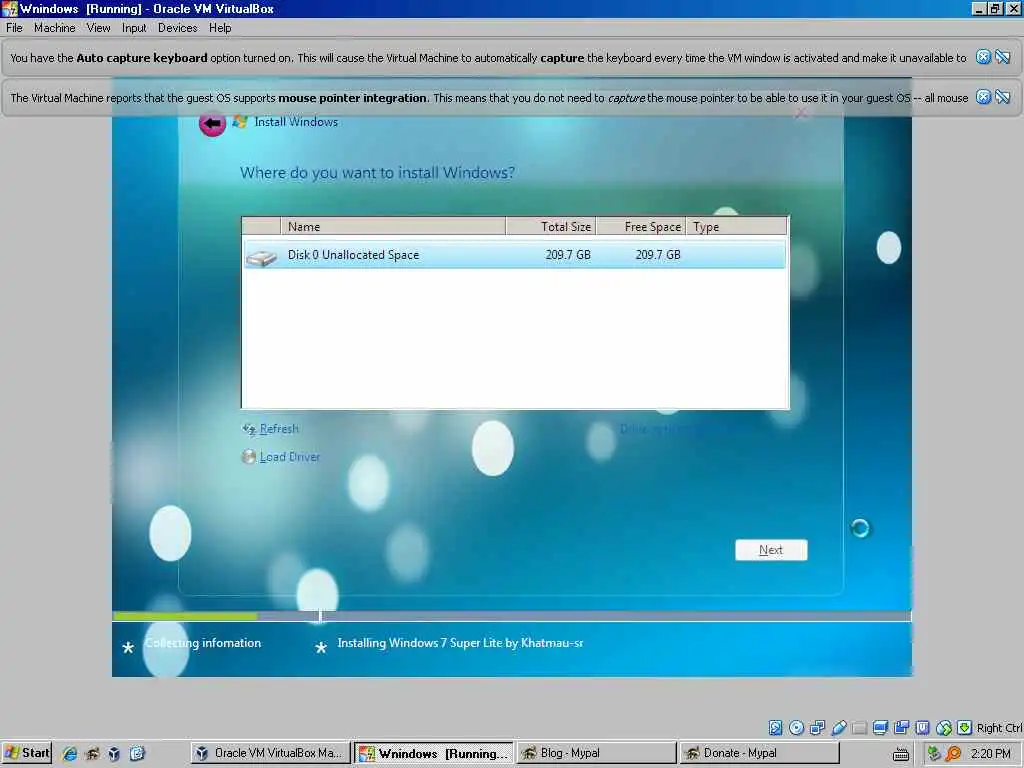This screenshot has height=768, width=1024.
Task: Click the Right Ctrl host key label
Action: (x=999, y=728)
